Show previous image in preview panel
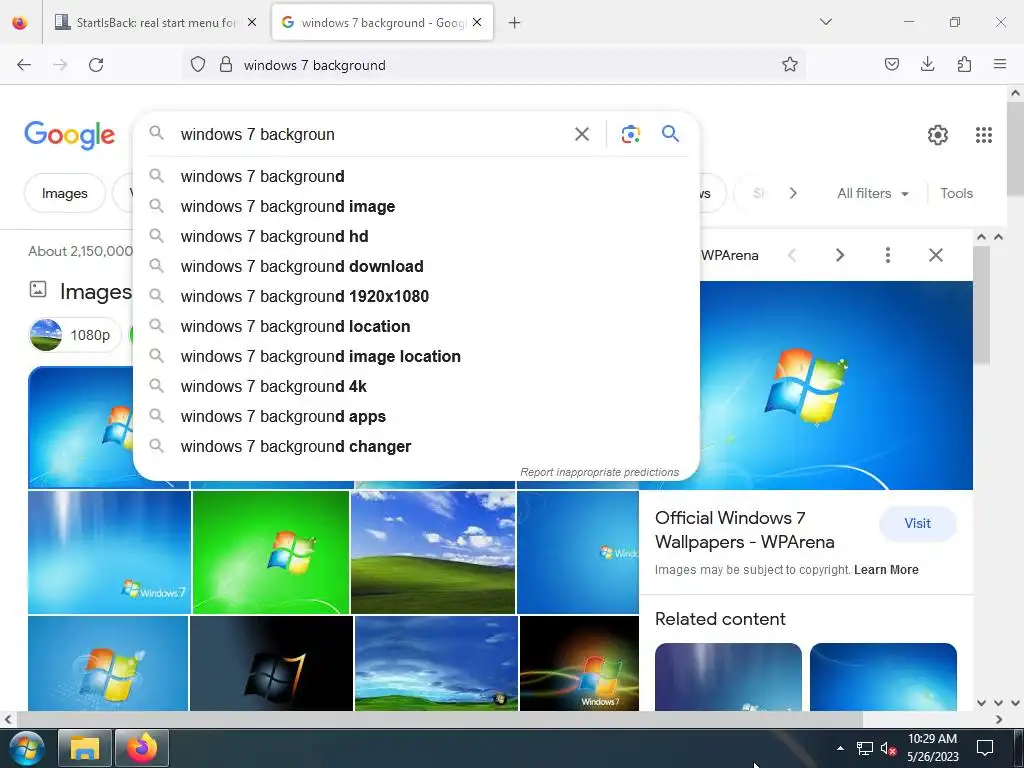Screen dimensions: 1024x768 [792, 255]
